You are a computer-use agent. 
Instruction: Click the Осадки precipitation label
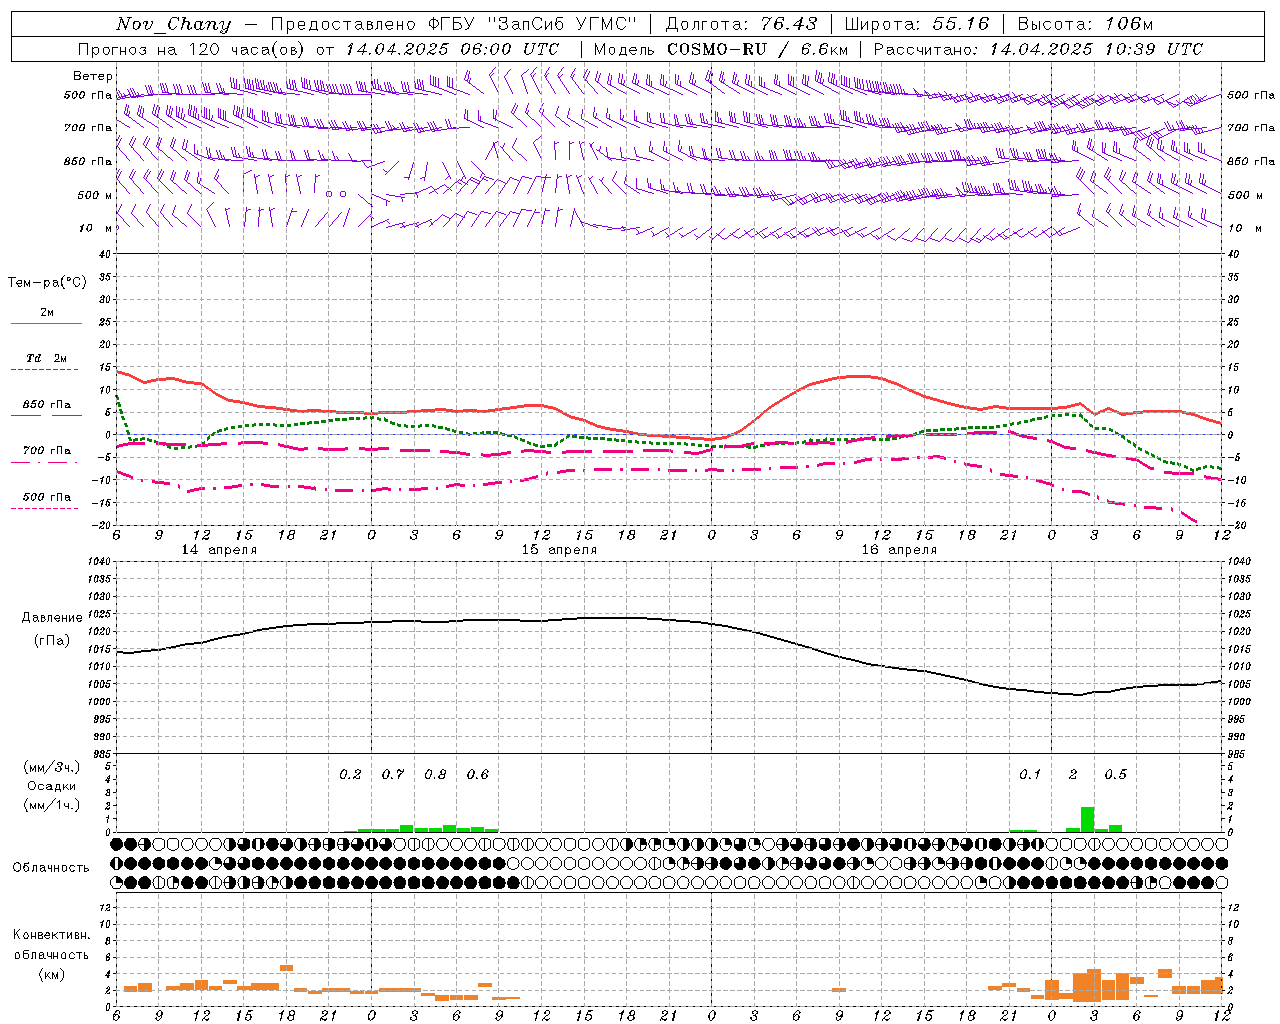coord(51,786)
